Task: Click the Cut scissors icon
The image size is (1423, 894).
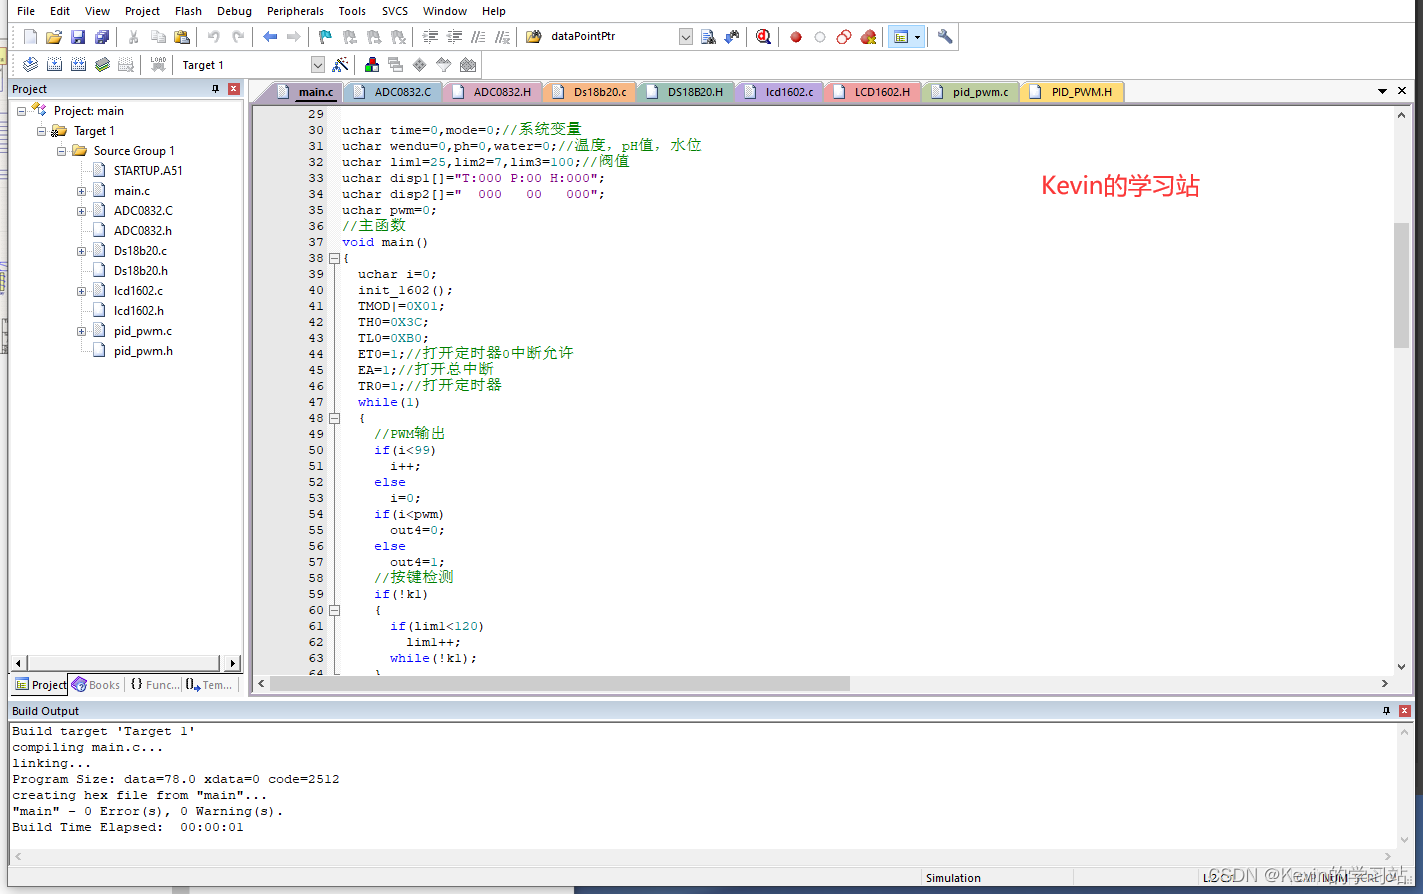Action: point(133,37)
